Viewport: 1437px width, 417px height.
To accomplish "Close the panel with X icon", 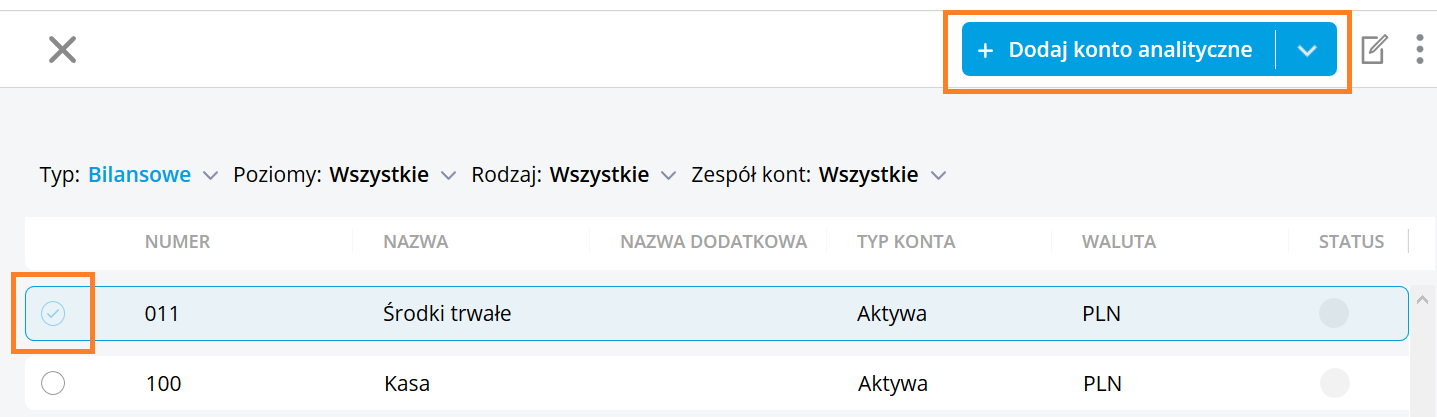I will [62, 49].
